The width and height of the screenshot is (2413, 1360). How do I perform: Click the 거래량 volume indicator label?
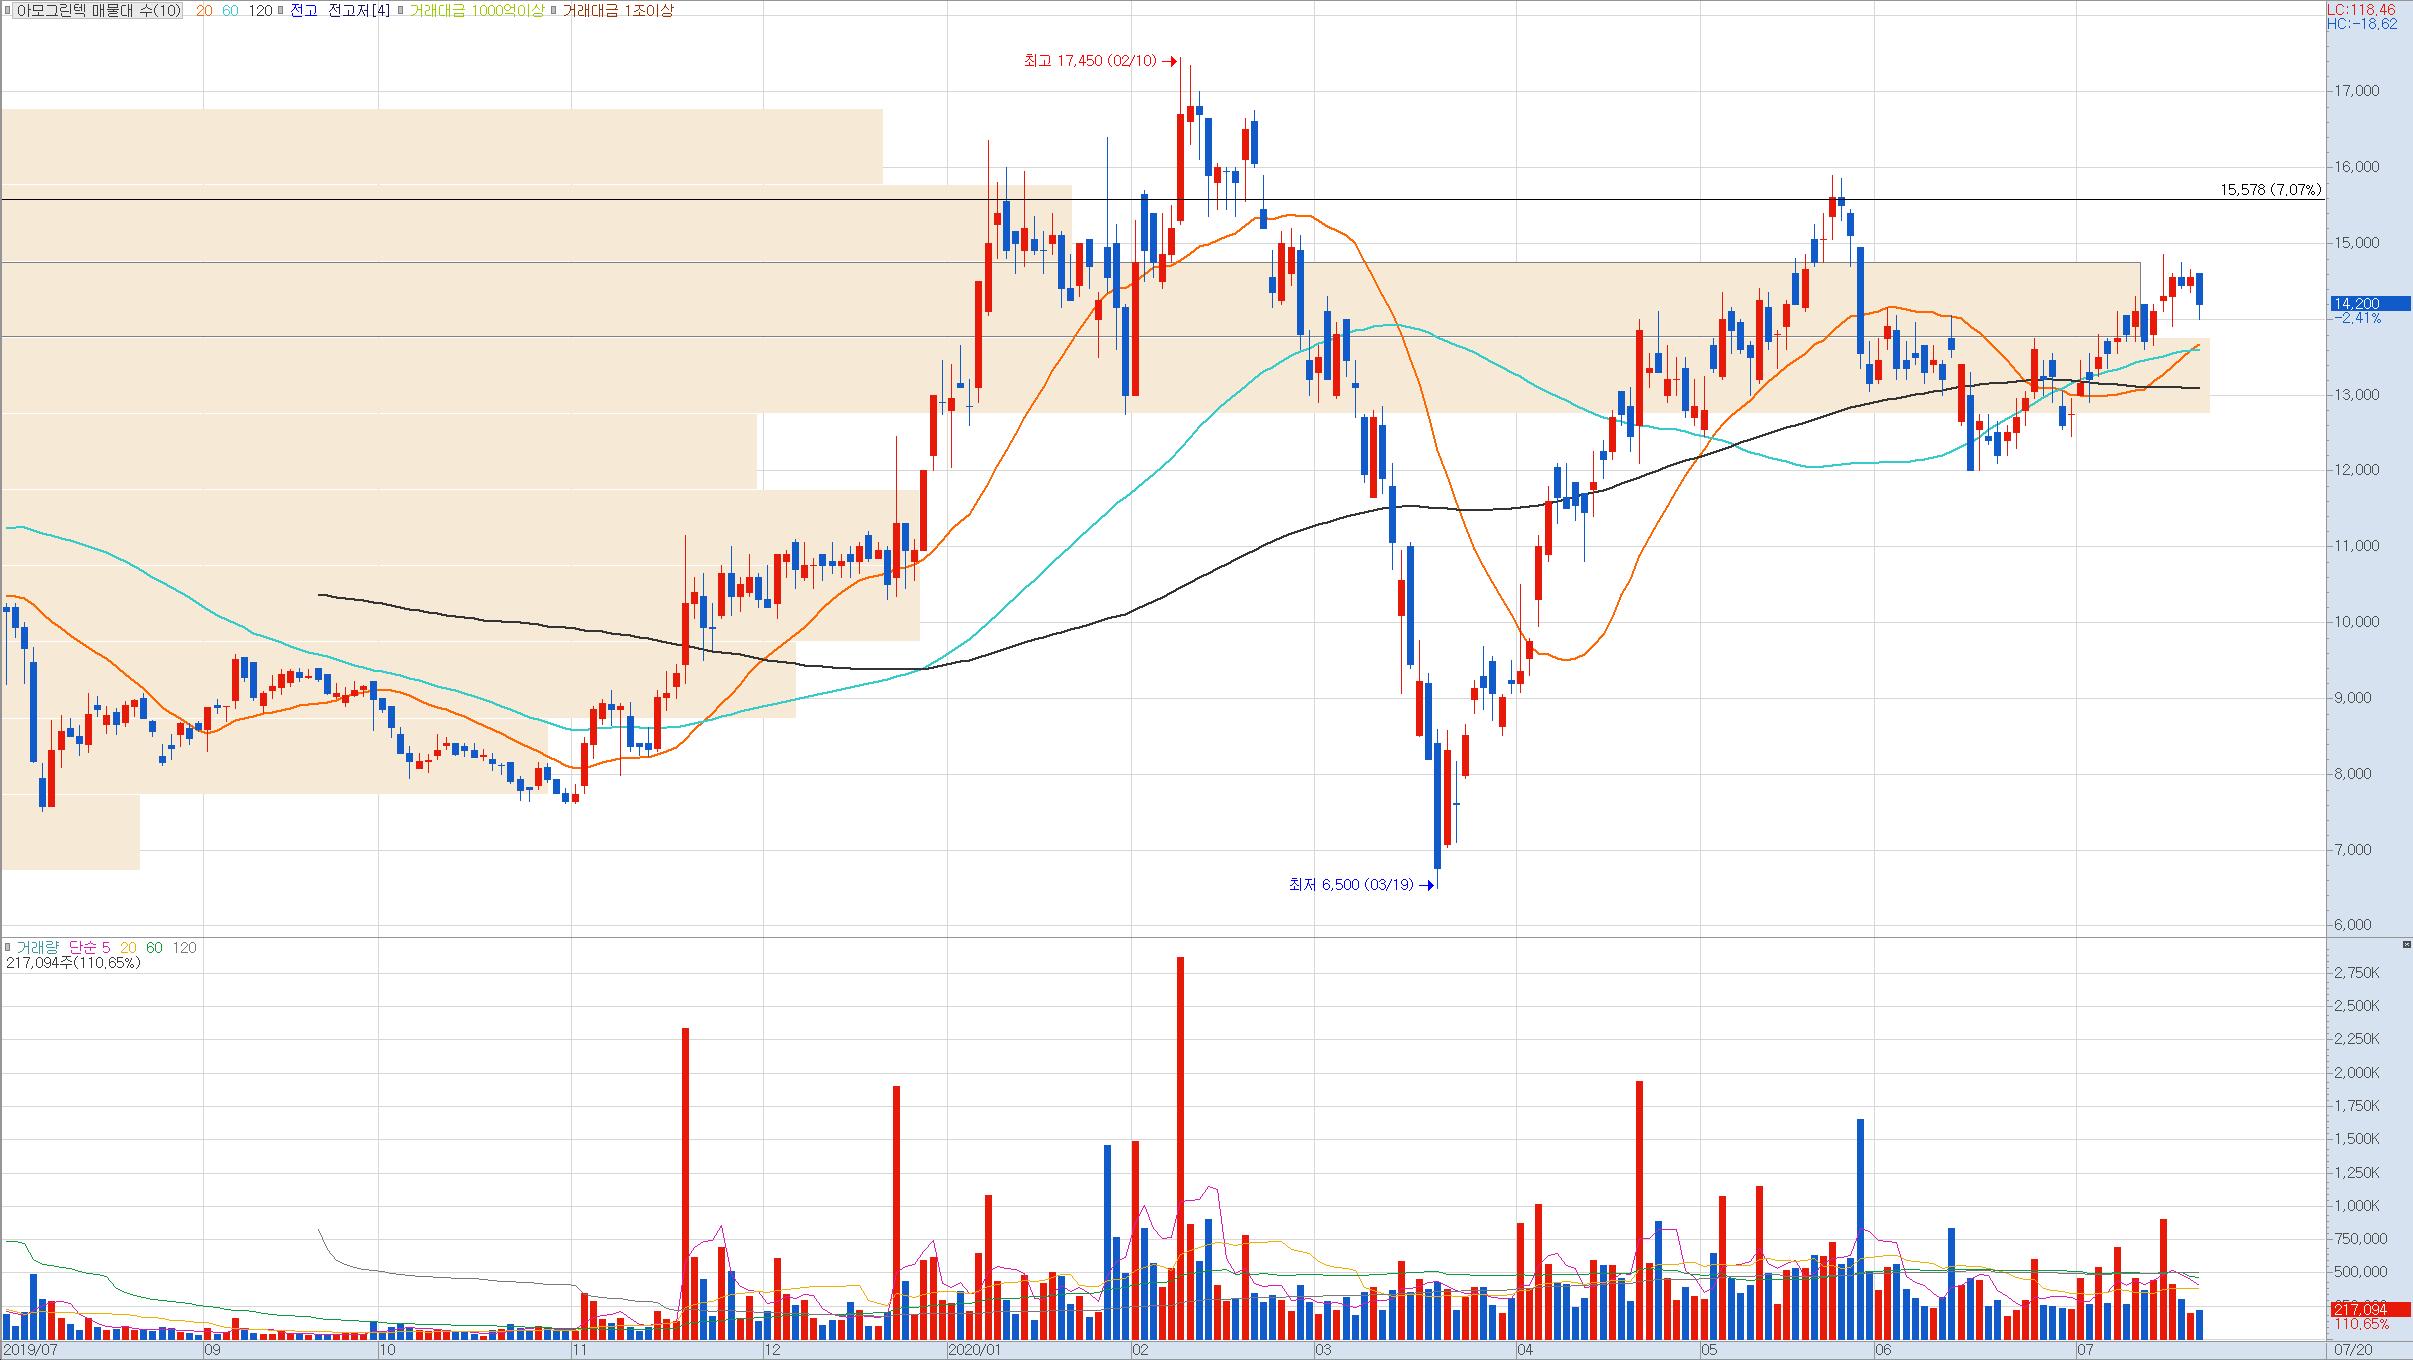pyautogui.click(x=39, y=947)
